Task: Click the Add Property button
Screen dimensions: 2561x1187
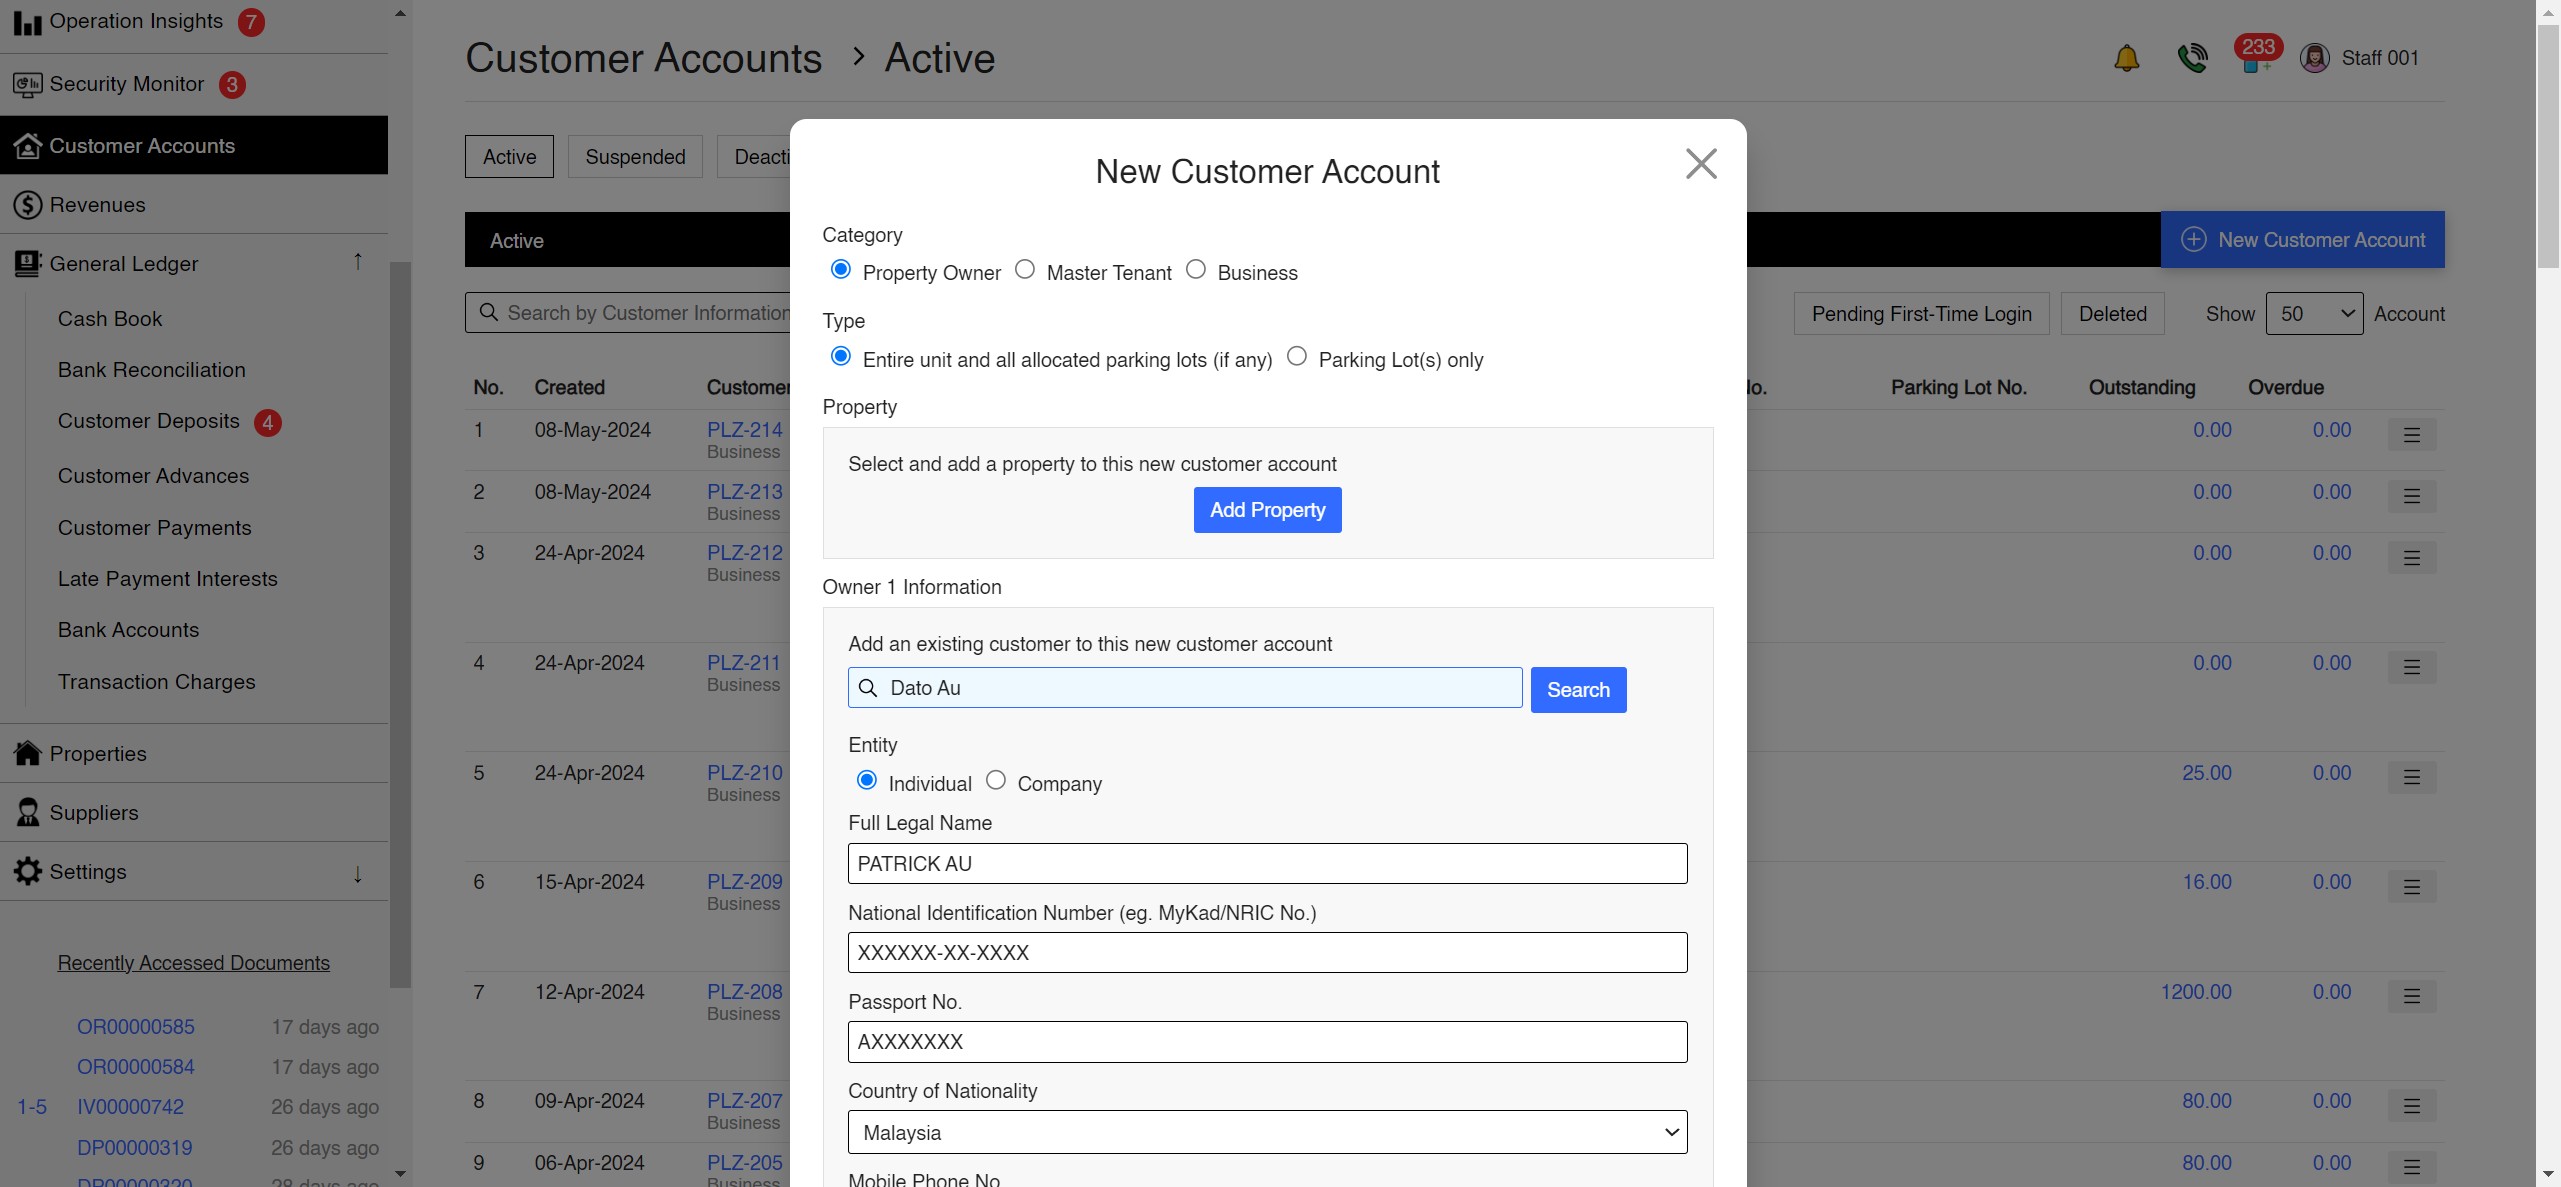Action: click(1266, 509)
